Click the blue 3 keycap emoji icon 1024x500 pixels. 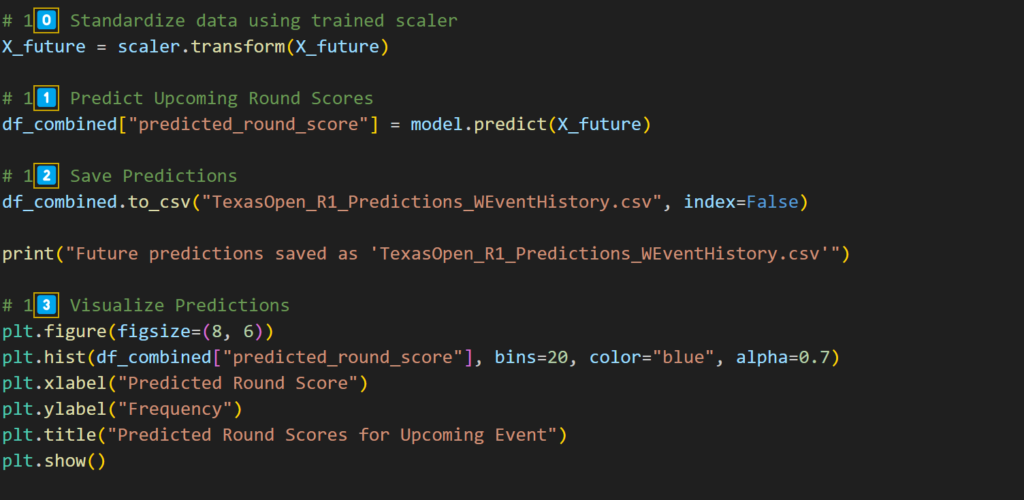pos(46,305)
